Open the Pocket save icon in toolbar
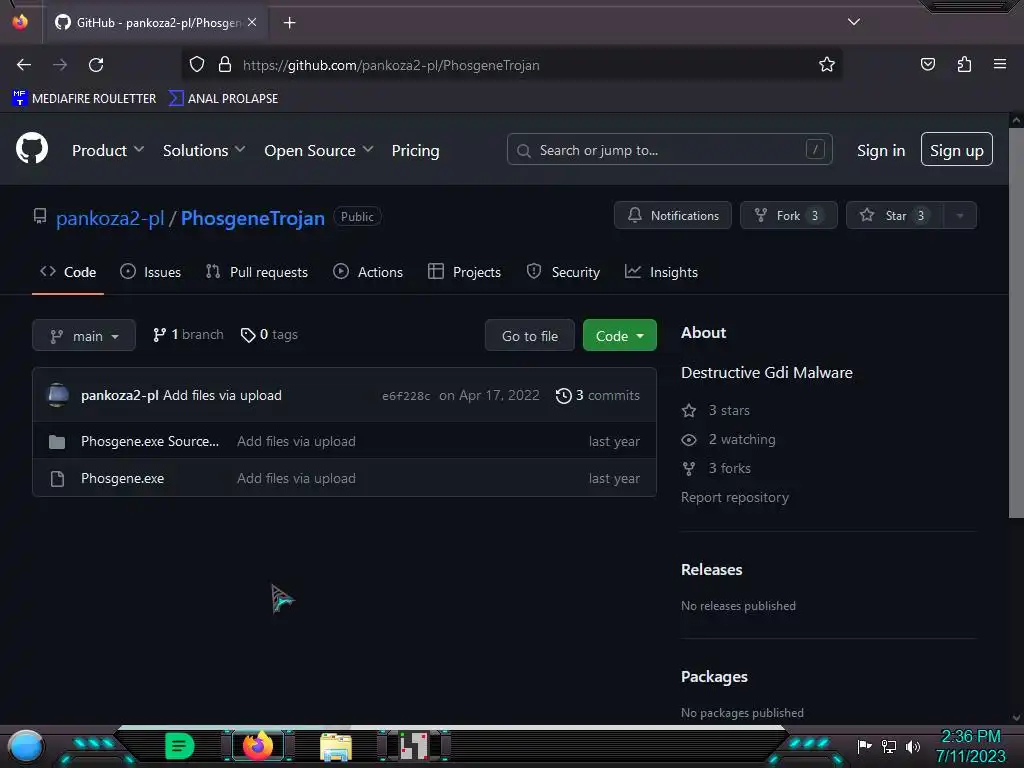This screenshot has width=1024, height=768. point(927,64)
